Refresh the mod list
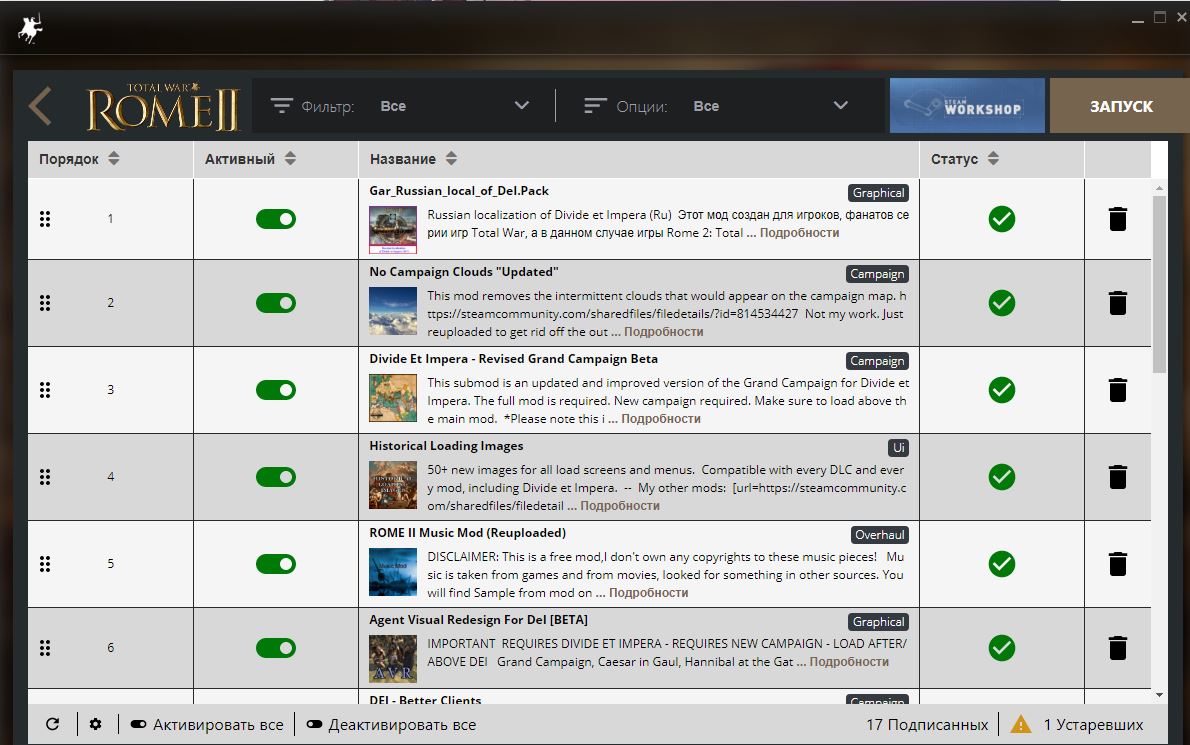This screenshot has height=745, width=1190. 52,724
